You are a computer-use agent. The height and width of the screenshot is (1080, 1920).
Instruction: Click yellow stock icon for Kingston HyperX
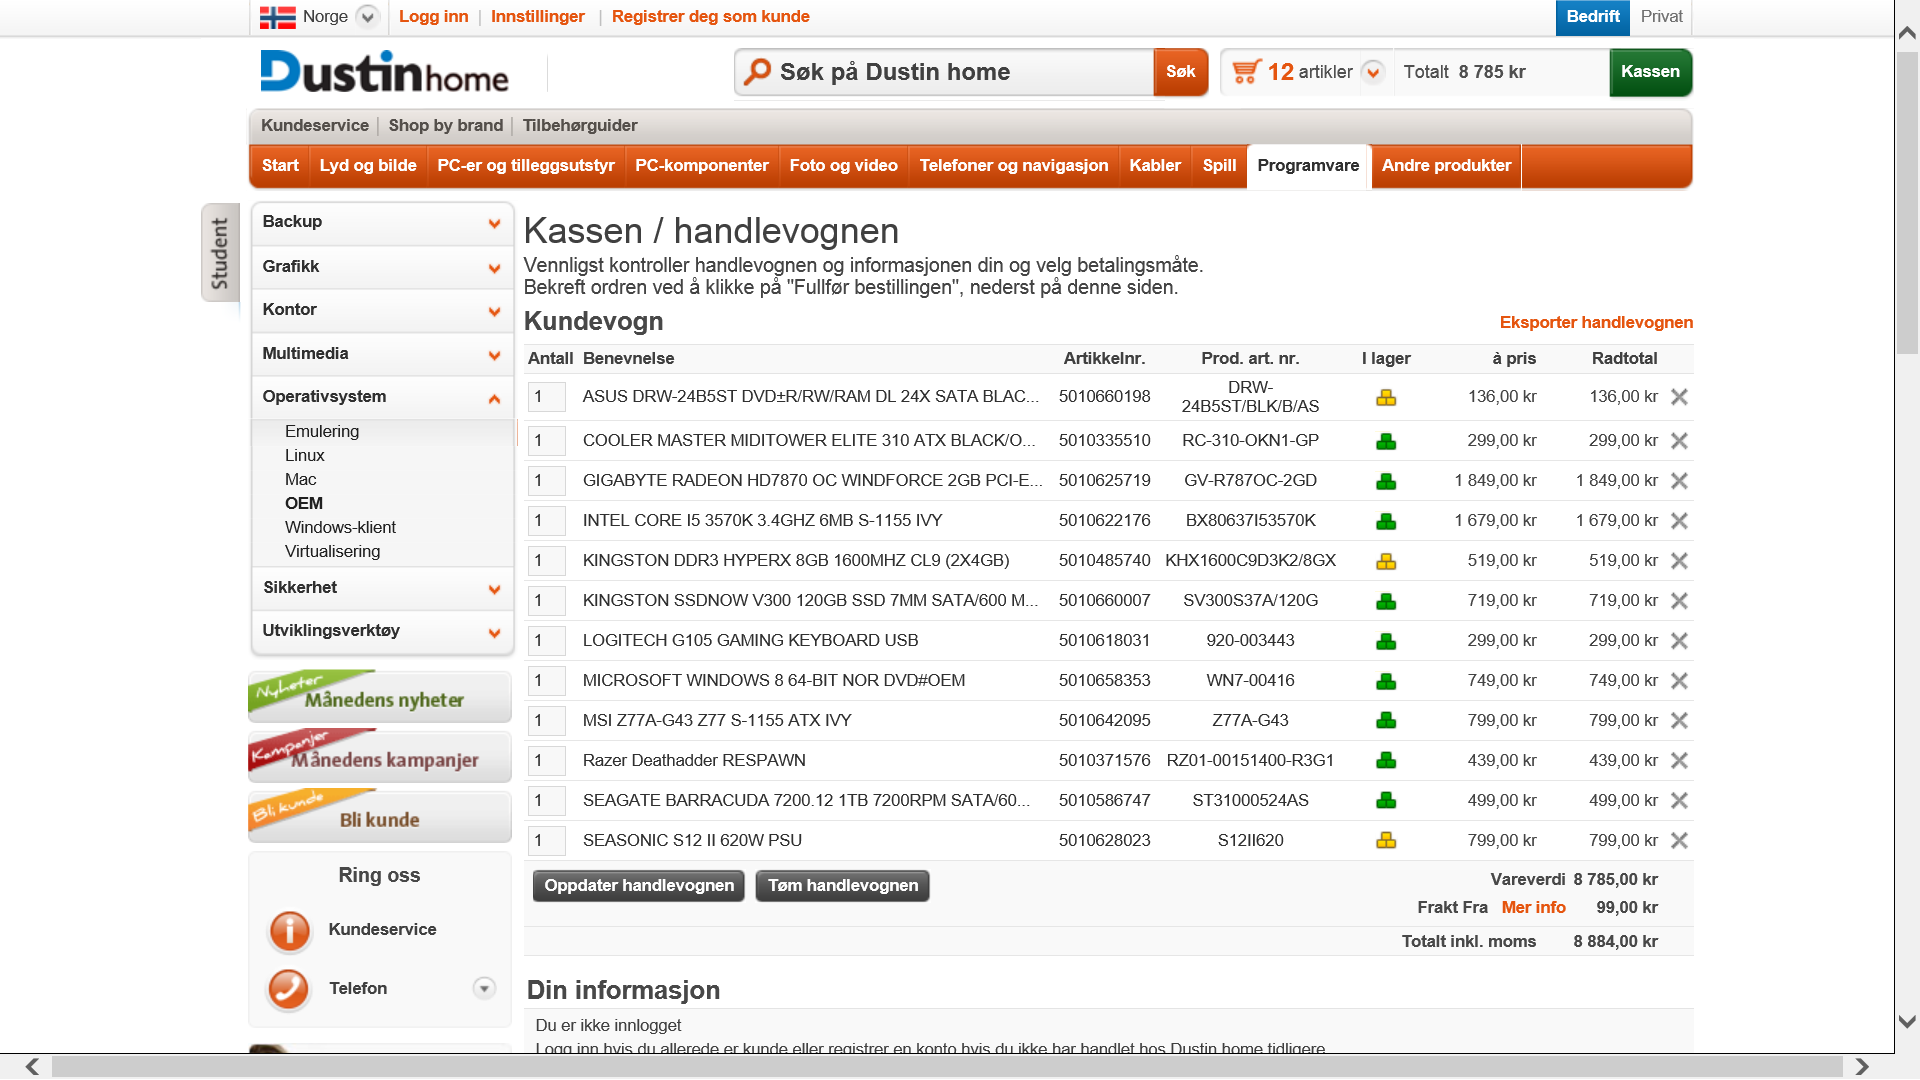(1386, 561)
